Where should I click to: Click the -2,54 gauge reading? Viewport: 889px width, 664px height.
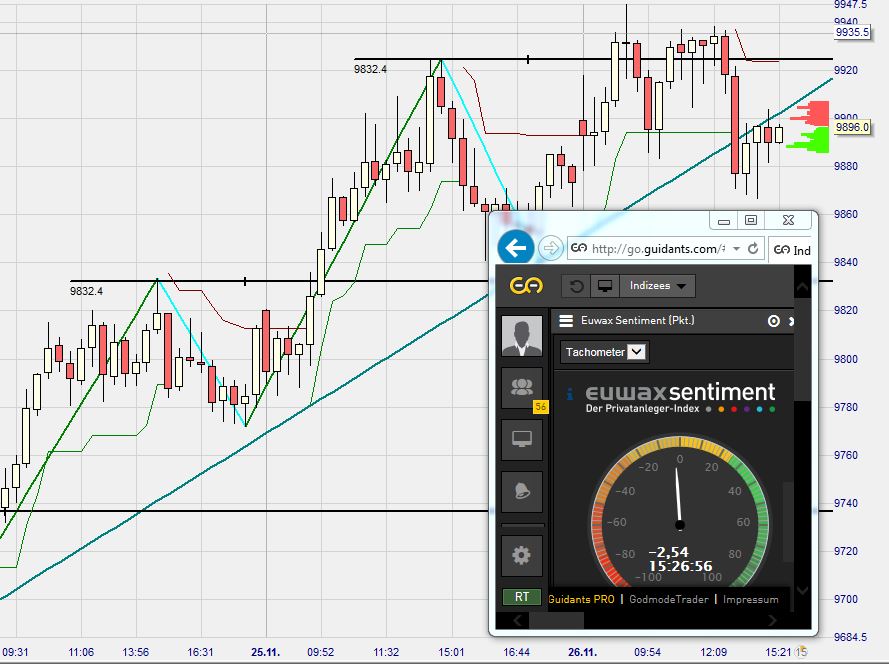point(668,552)
